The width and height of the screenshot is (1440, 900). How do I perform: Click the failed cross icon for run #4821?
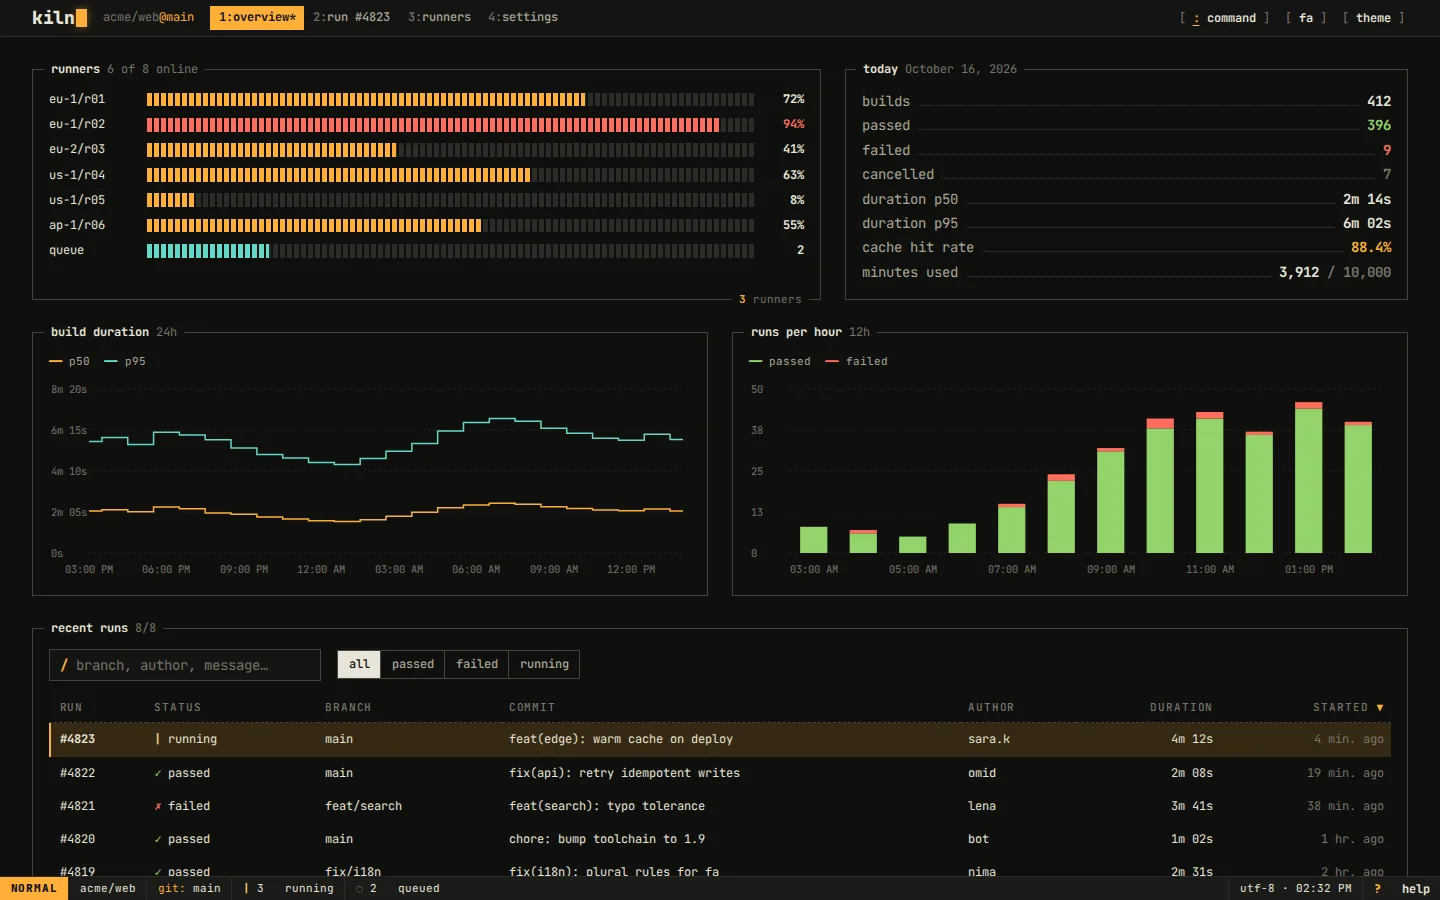click(158, 806)
